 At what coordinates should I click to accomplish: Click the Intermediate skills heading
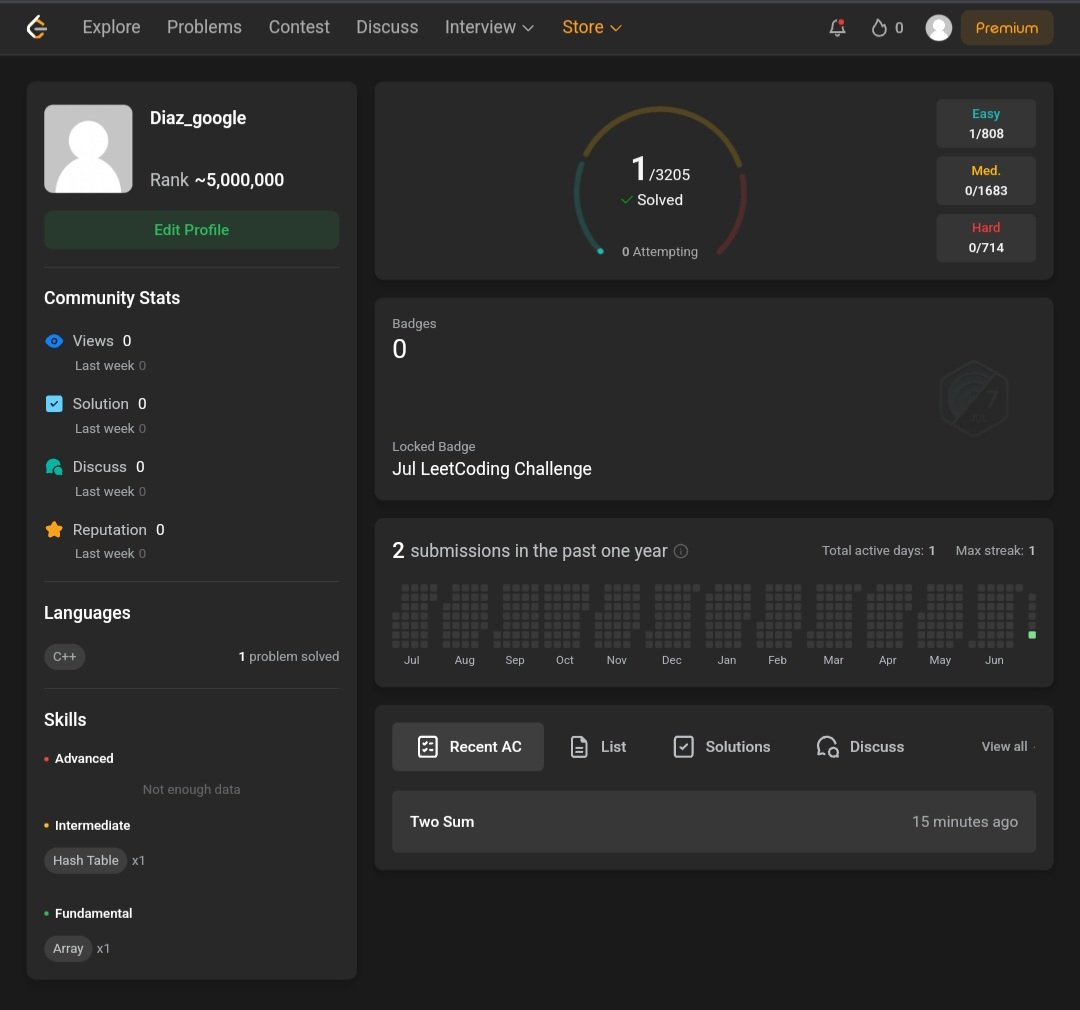(x=92, y=825)
